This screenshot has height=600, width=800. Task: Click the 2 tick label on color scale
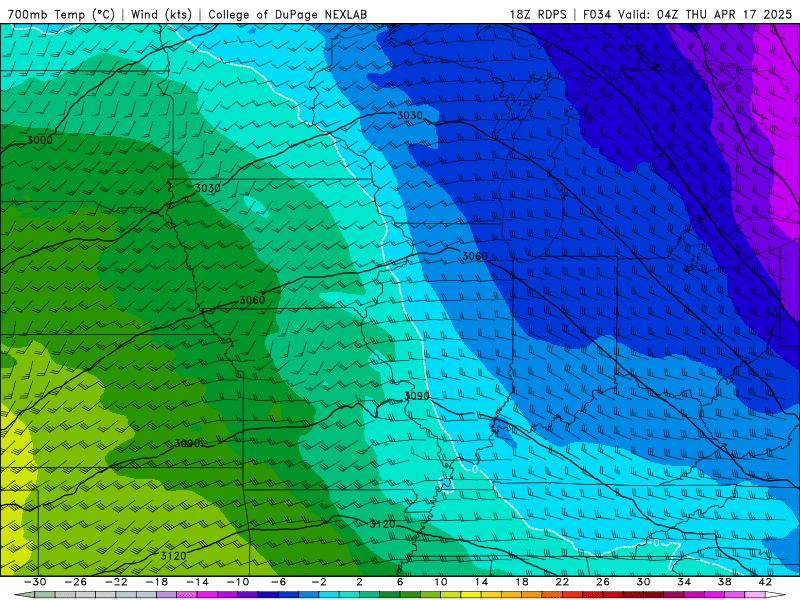(360, 582)
